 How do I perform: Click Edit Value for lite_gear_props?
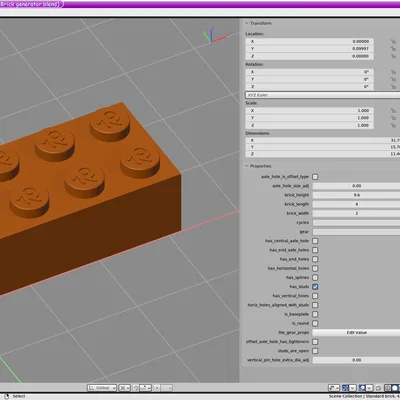tap(356, 333)
